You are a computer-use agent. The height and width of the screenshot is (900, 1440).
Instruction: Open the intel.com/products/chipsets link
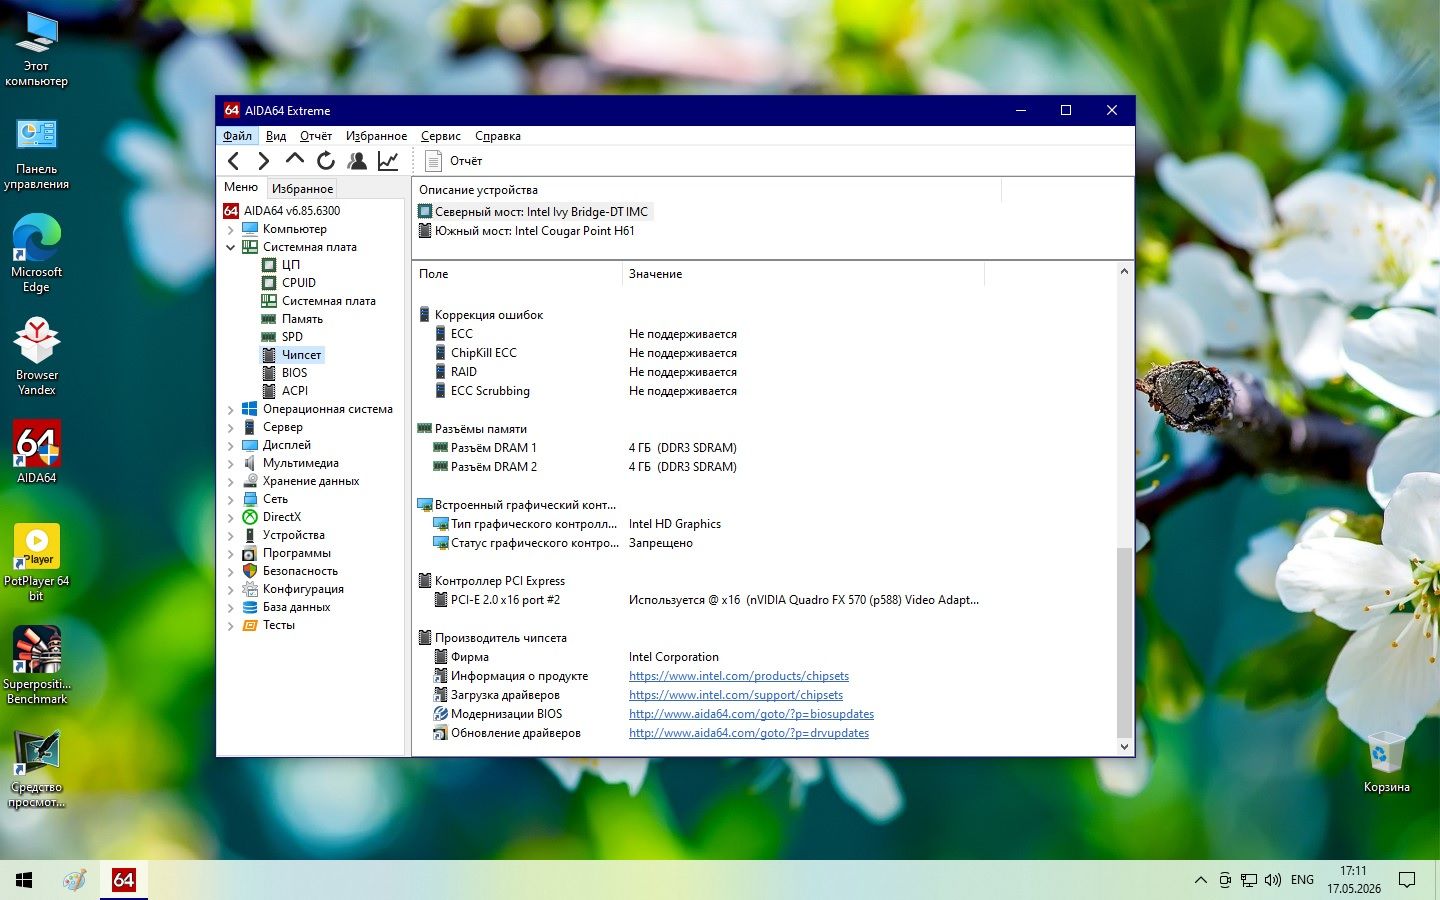click(x=739, y=676)
